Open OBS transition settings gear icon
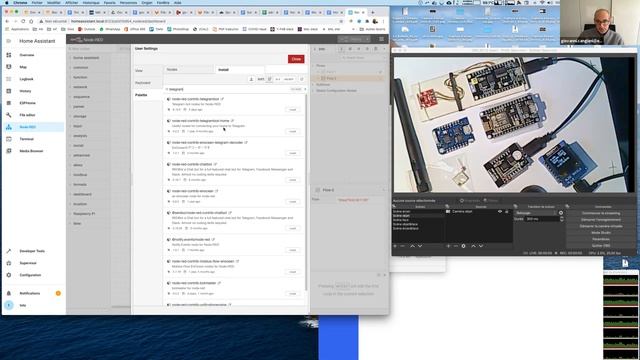 point(561,213)
